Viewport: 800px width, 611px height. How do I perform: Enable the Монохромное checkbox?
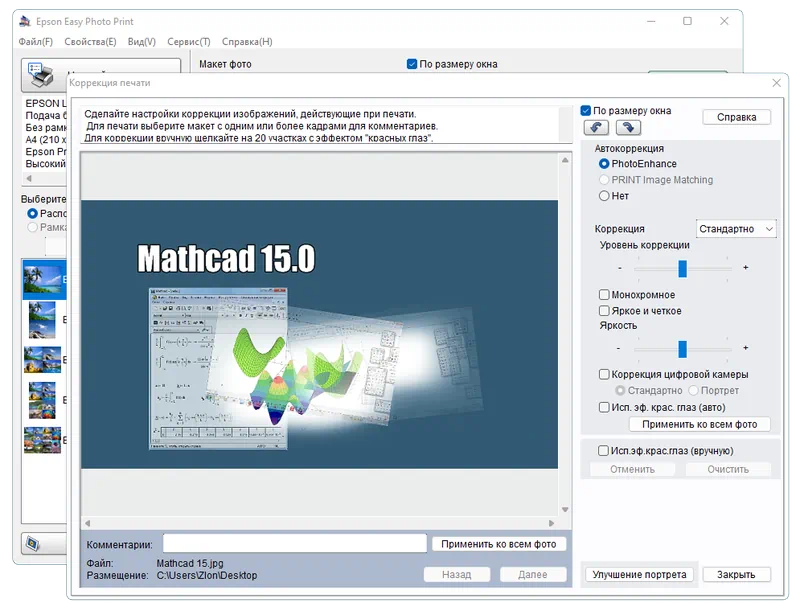604,295
